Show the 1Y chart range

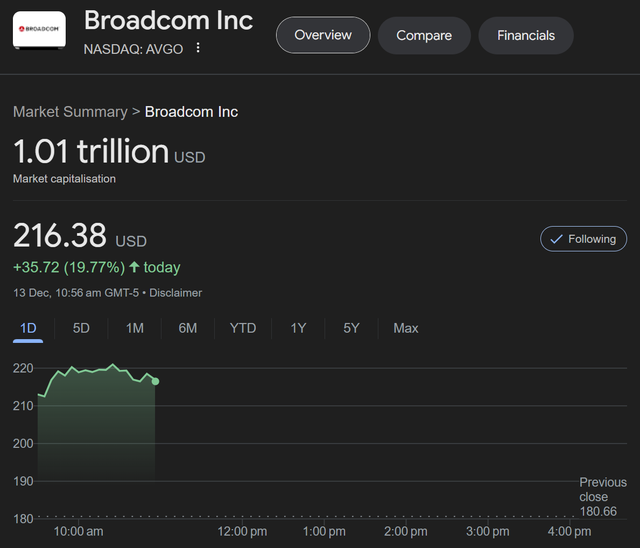[298, 328]
